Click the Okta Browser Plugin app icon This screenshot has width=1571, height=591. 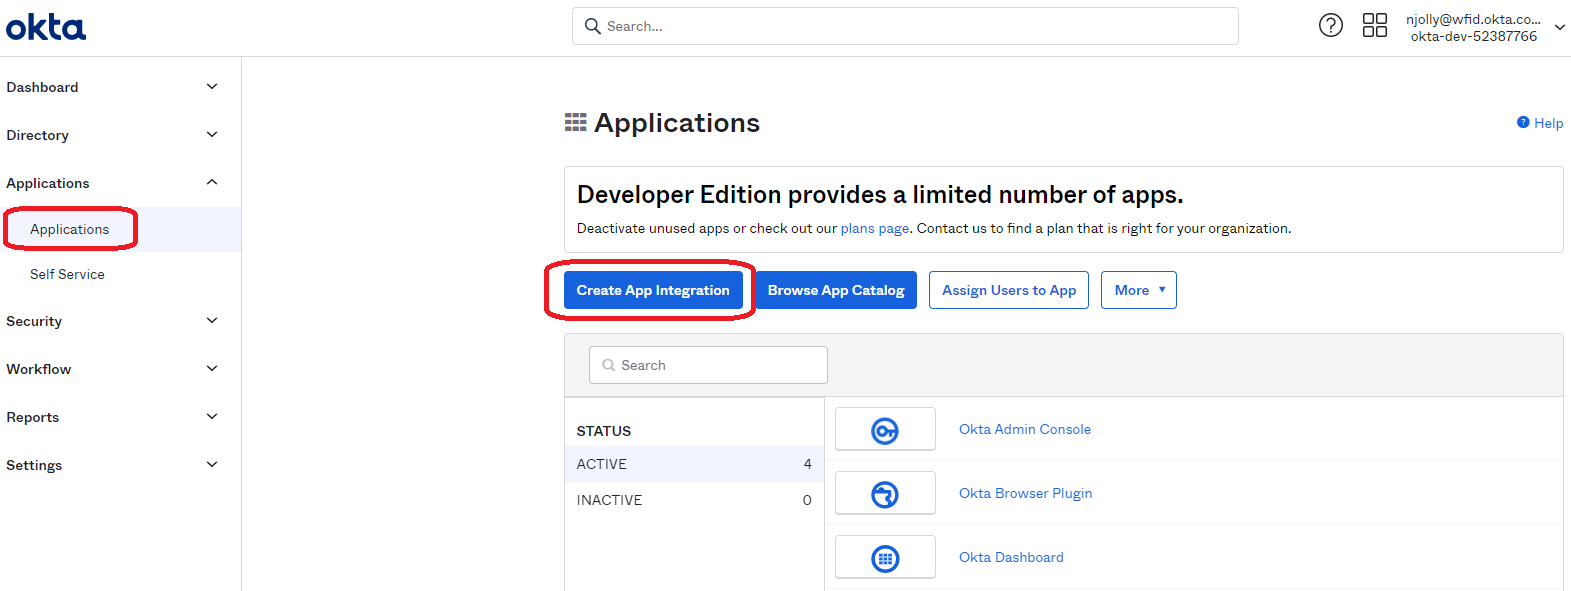click(x=885, y=494)
